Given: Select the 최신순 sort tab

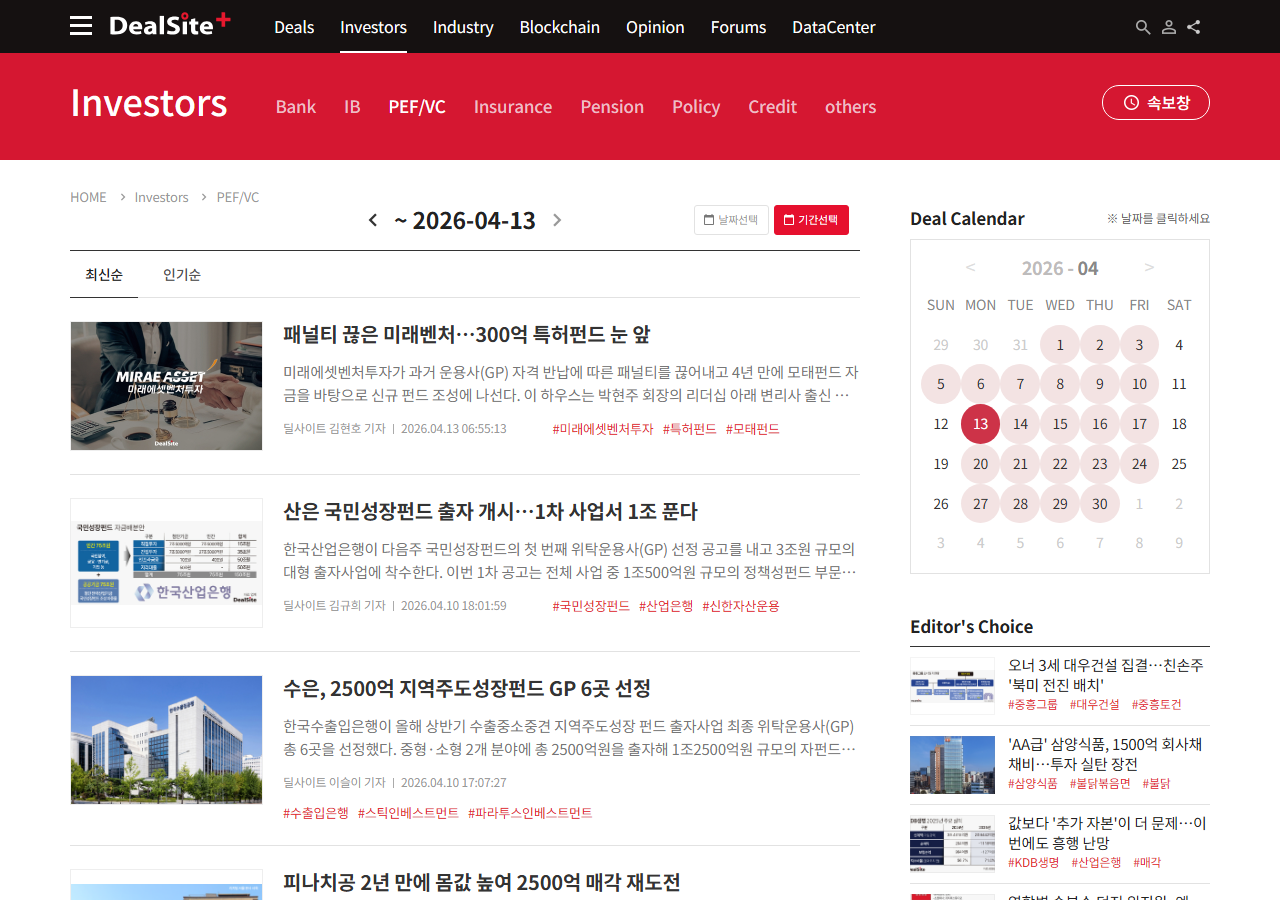Looking at the screenshot, I should (x=104, y=275).
